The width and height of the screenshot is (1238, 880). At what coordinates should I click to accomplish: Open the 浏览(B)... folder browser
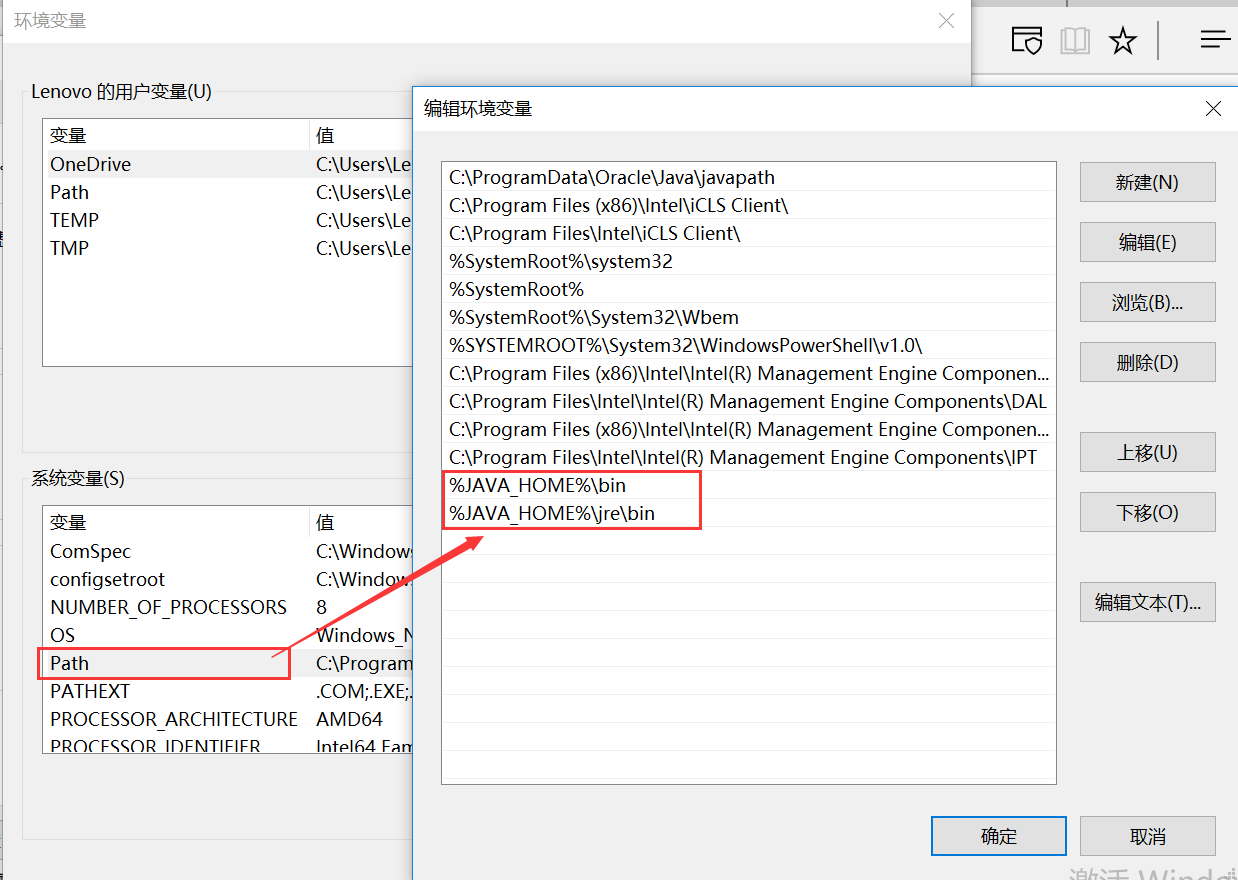tap(1147, 302)
